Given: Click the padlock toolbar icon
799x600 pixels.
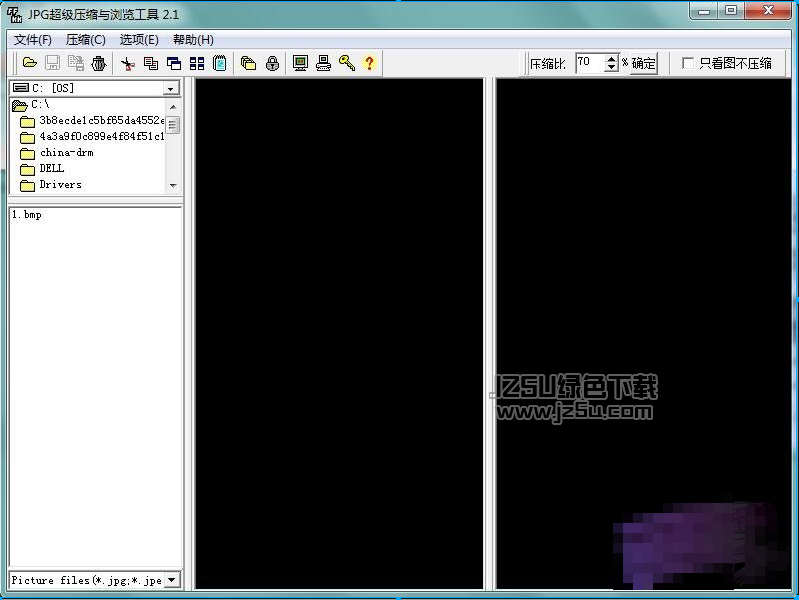Looking at the screenshot, I should click(273, 63).
